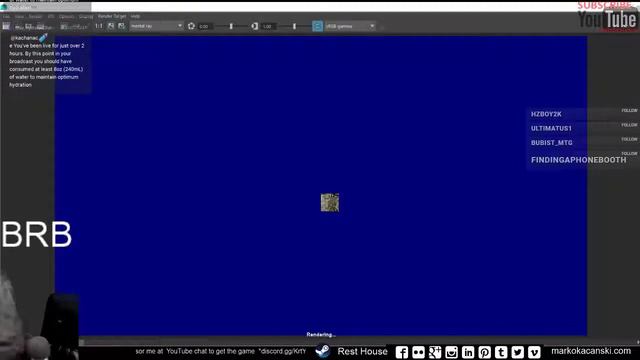
Task: Click the Remove image icon
Action: [121, 26]
